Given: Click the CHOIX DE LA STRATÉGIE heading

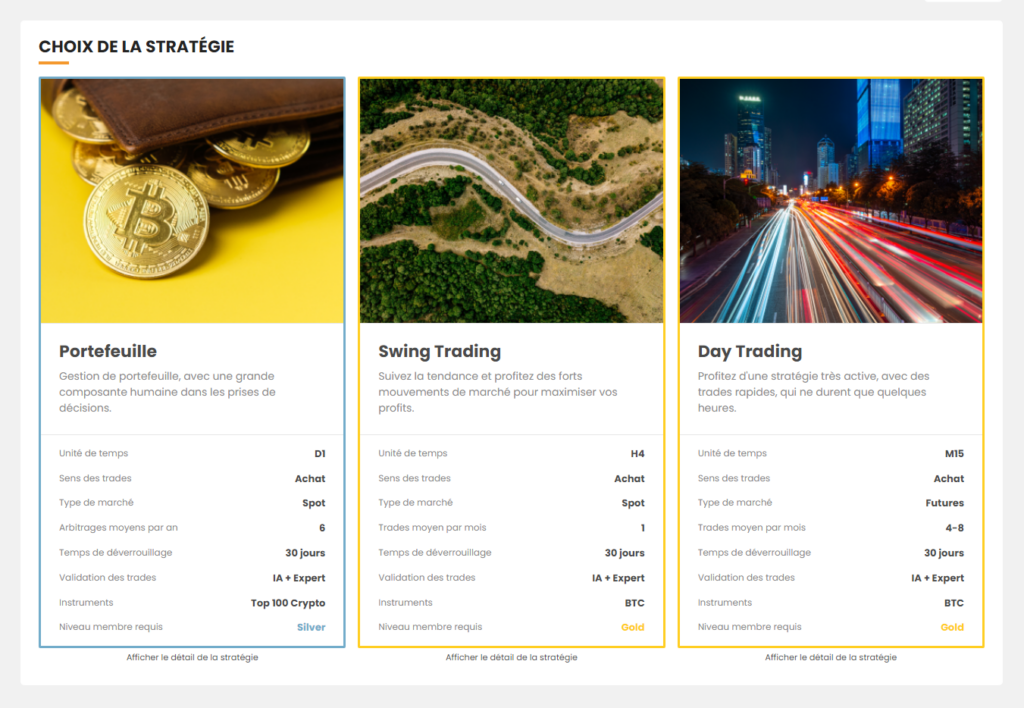Looking at the screenshot, I should click(x=136, y=46).
